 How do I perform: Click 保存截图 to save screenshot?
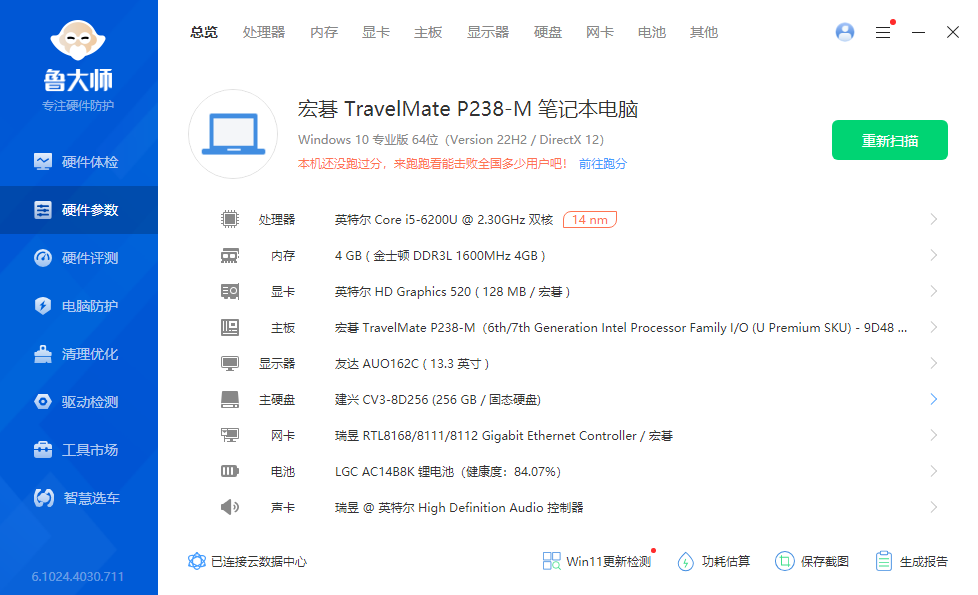point(812,561)
